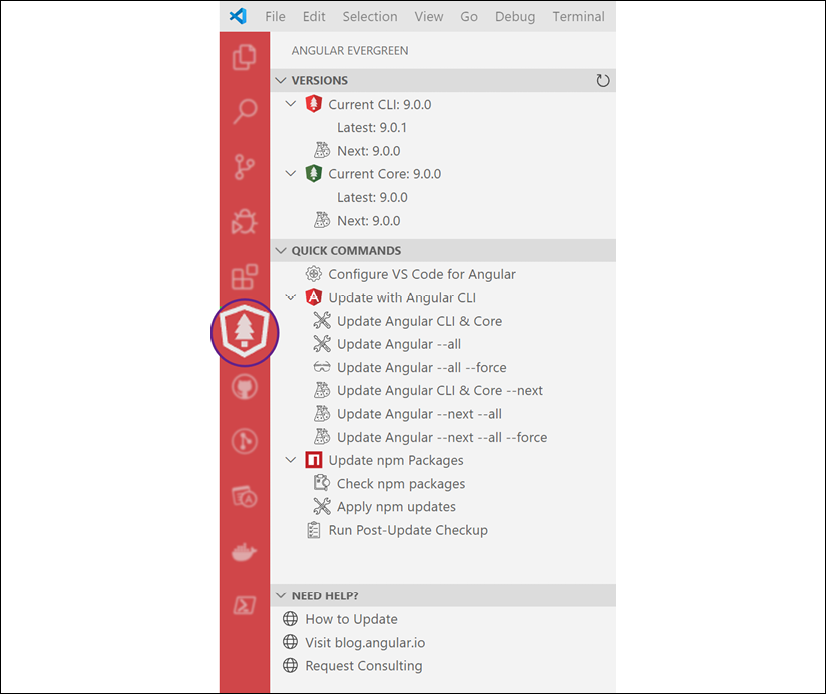Run Update Angular CLI & Core command
826x694 pixels.
pos(419,321)
